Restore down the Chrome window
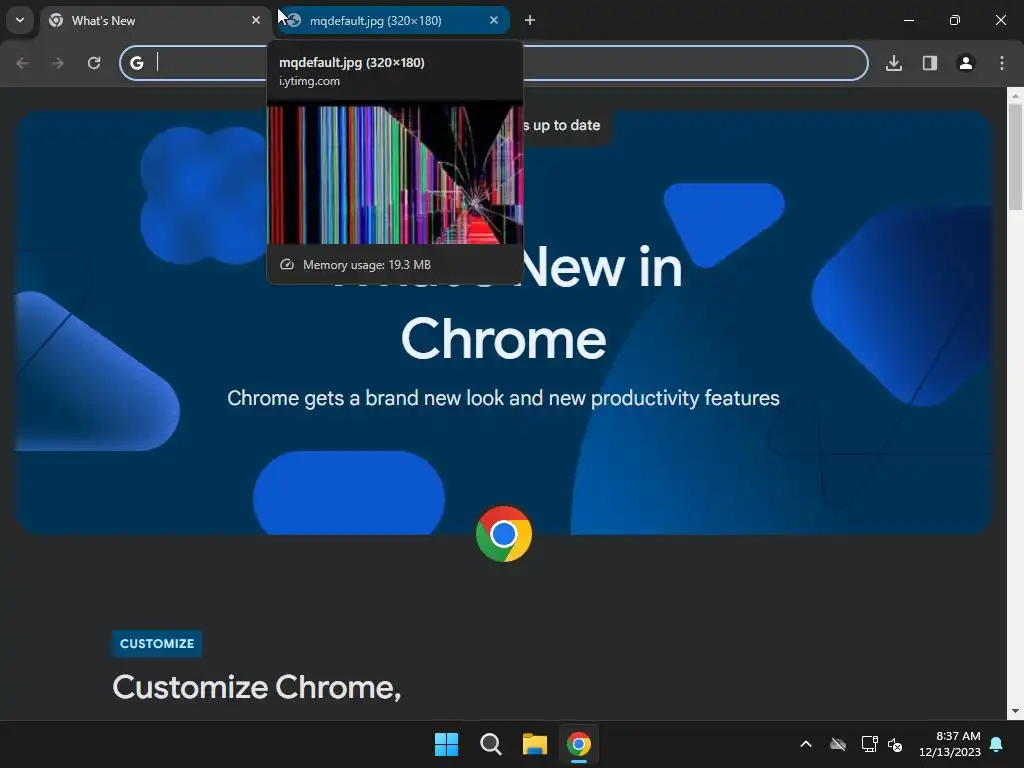 [x=955, y=20]
